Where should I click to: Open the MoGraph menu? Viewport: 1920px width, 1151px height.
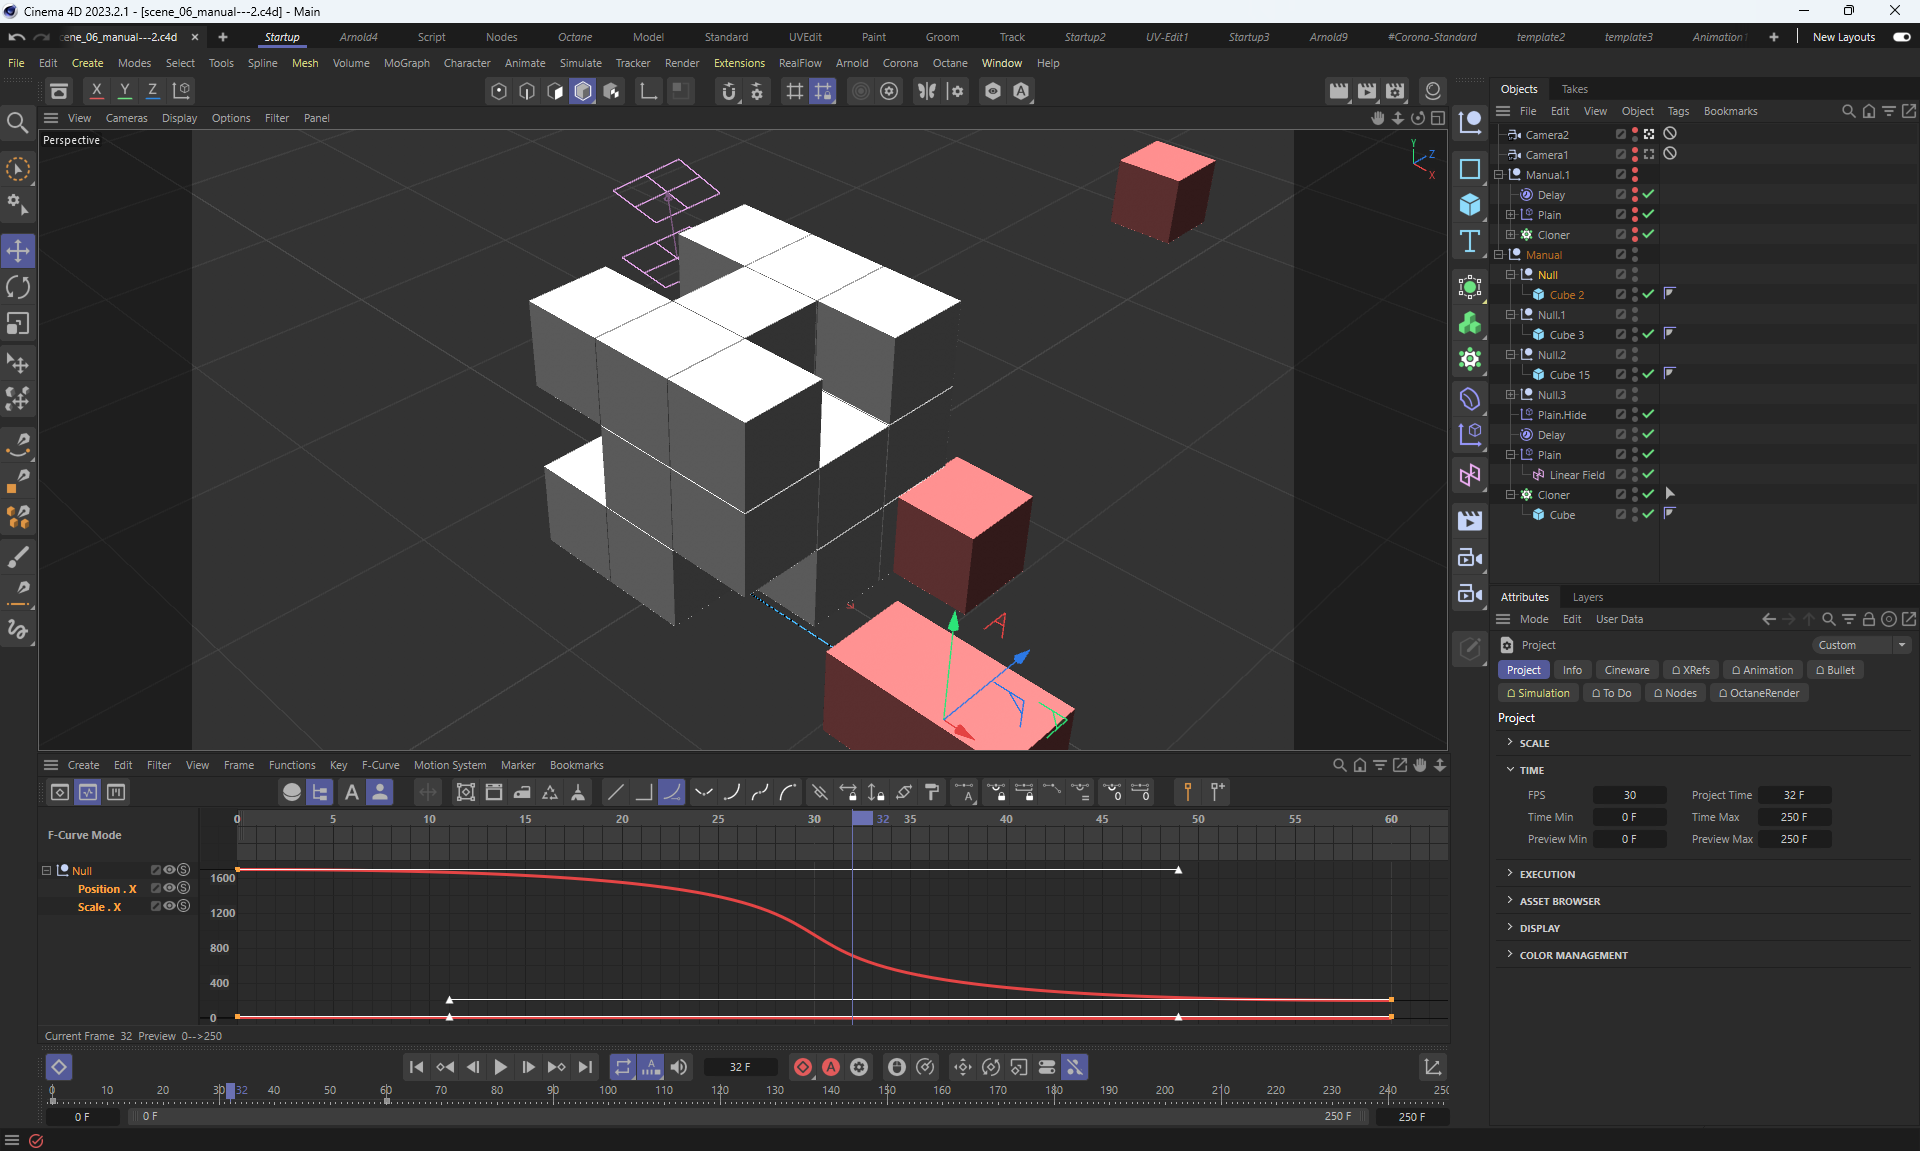(406, 63)
